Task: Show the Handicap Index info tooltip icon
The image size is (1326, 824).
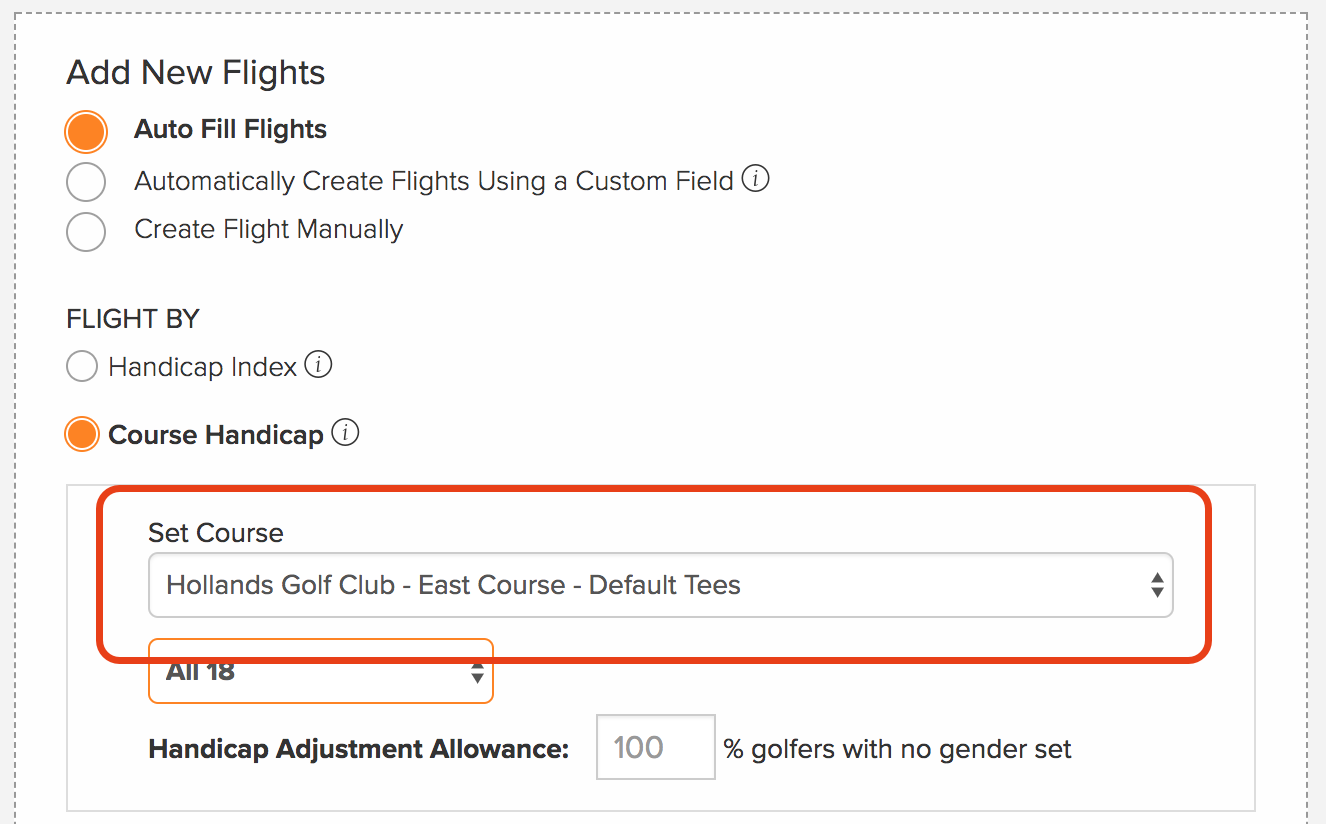Action: (318, 366)
